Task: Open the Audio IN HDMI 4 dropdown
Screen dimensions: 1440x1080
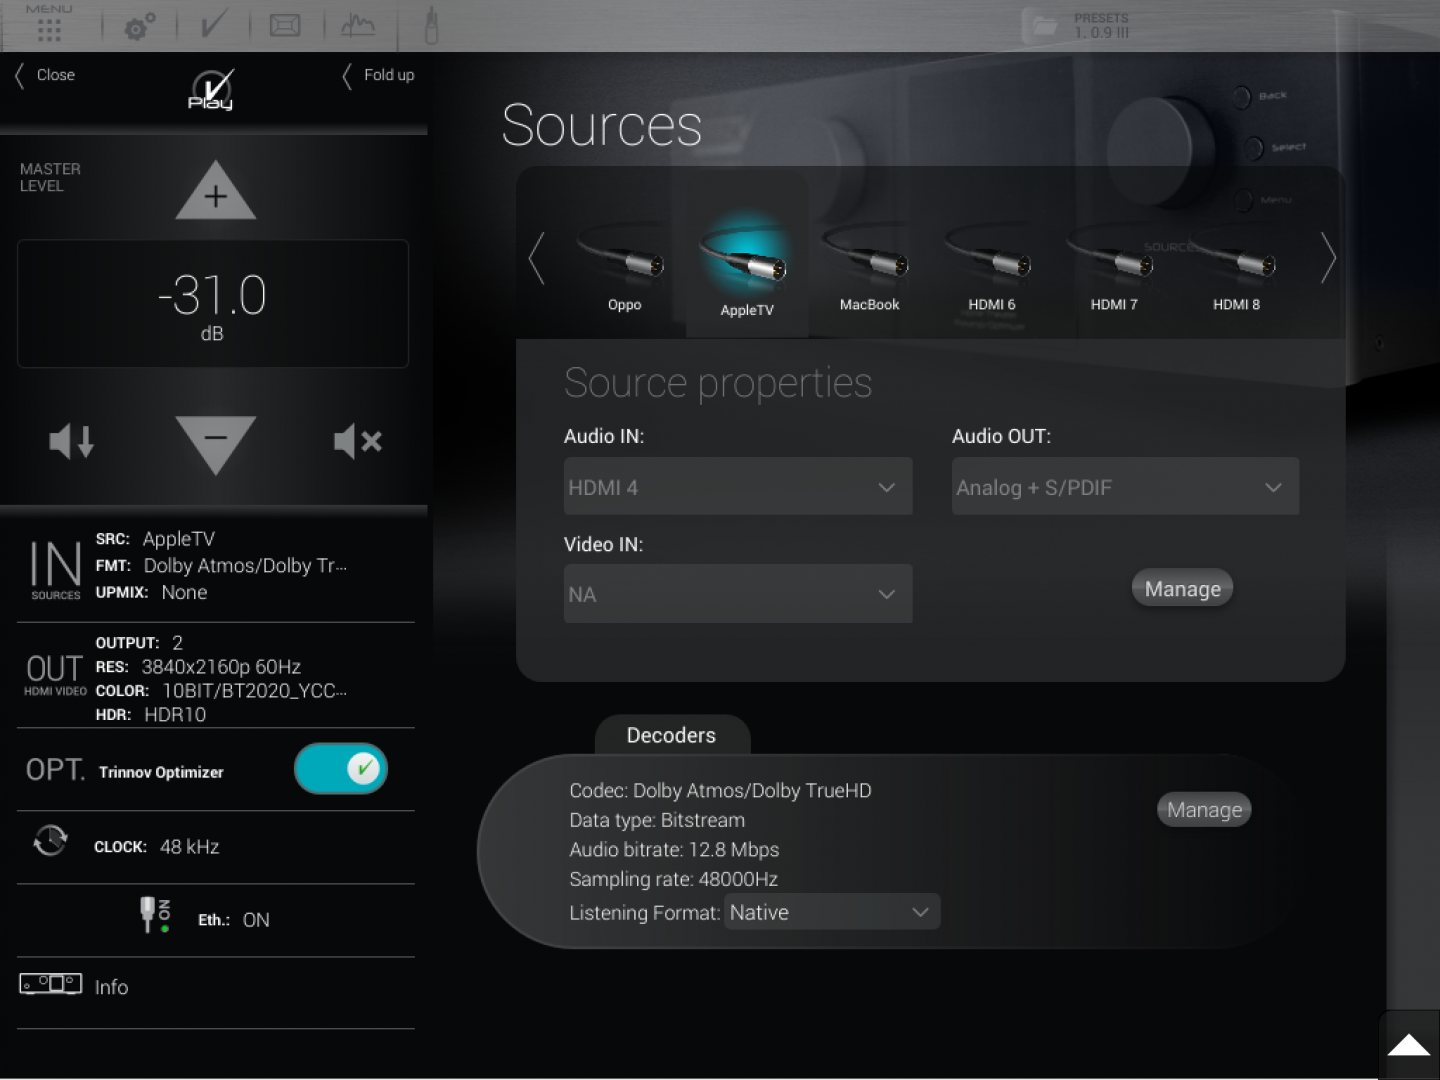Action: pos(738,487)
